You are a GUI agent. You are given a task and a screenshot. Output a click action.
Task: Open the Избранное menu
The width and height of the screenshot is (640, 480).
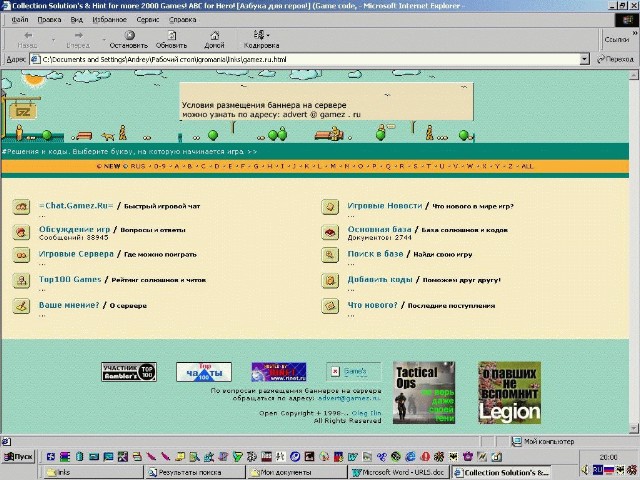point(109,20)
